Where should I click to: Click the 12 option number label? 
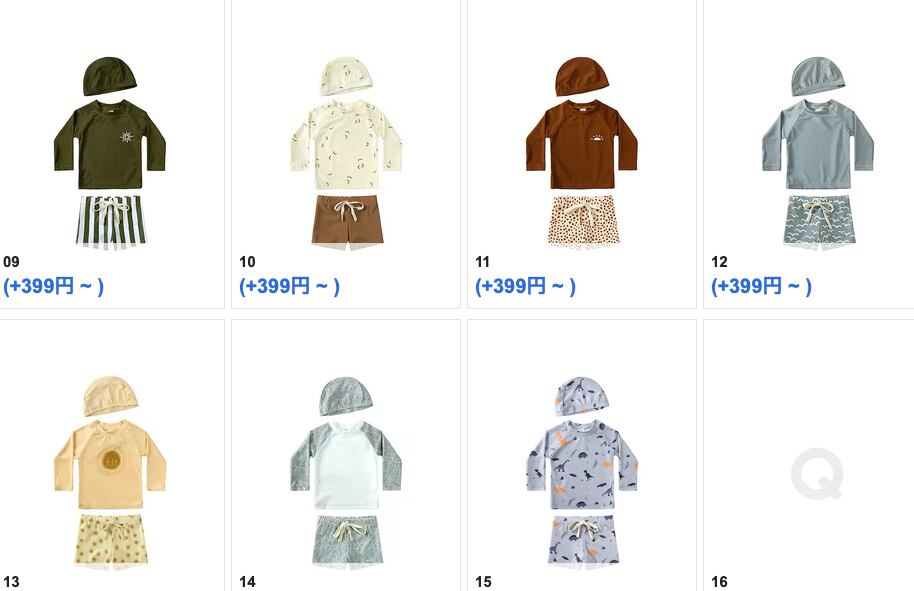(x=719, y=262)
